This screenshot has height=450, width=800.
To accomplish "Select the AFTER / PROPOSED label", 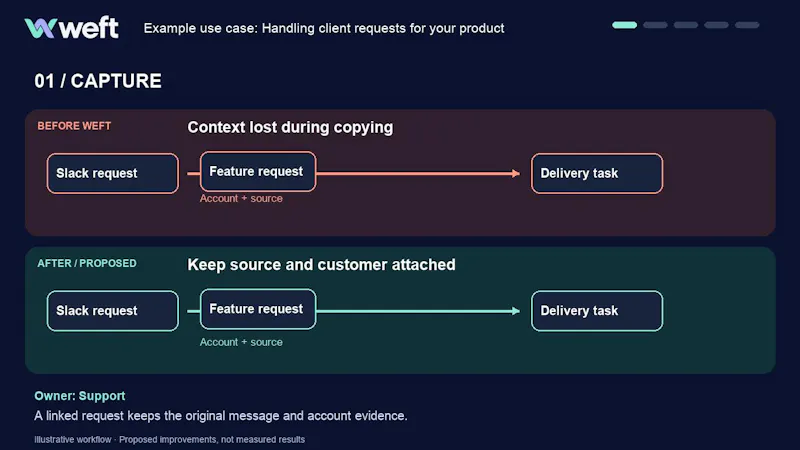I will click(x=87, y=263).
